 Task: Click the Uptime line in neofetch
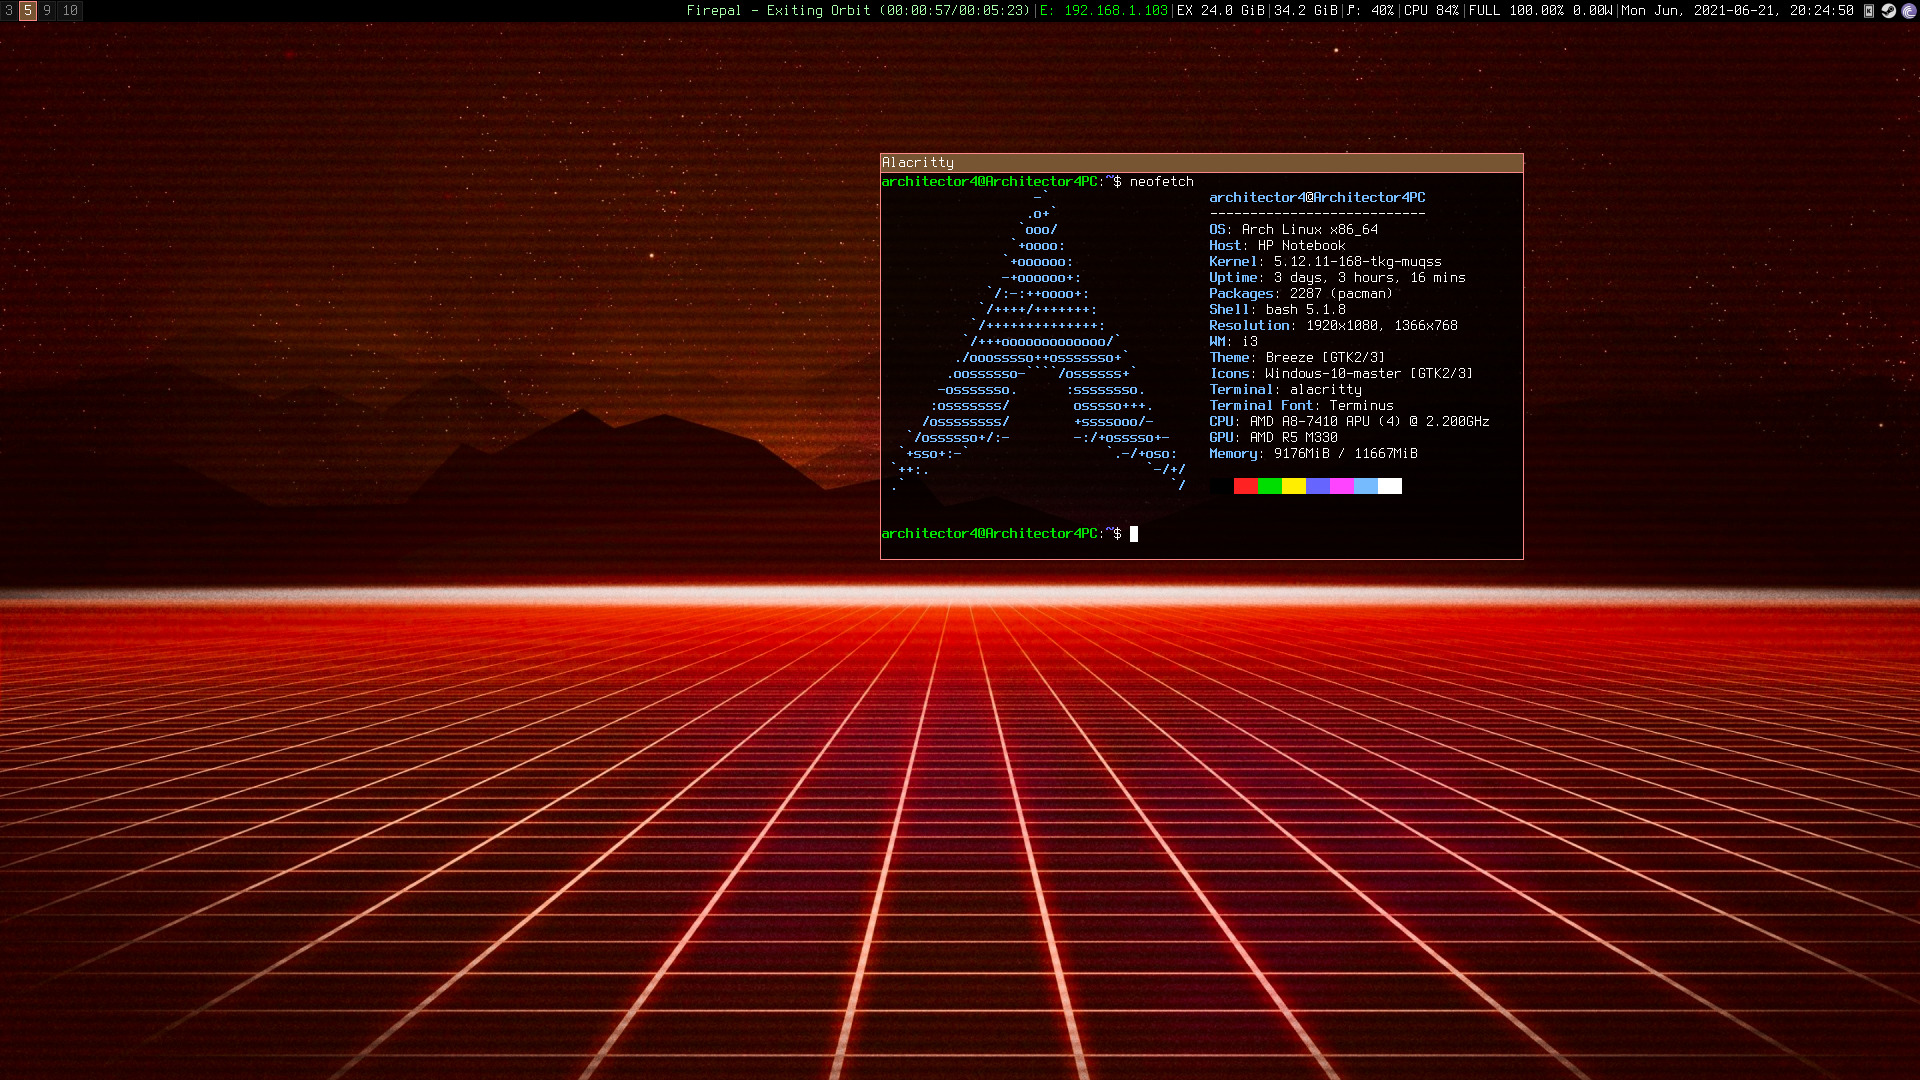pos(1337,278)
